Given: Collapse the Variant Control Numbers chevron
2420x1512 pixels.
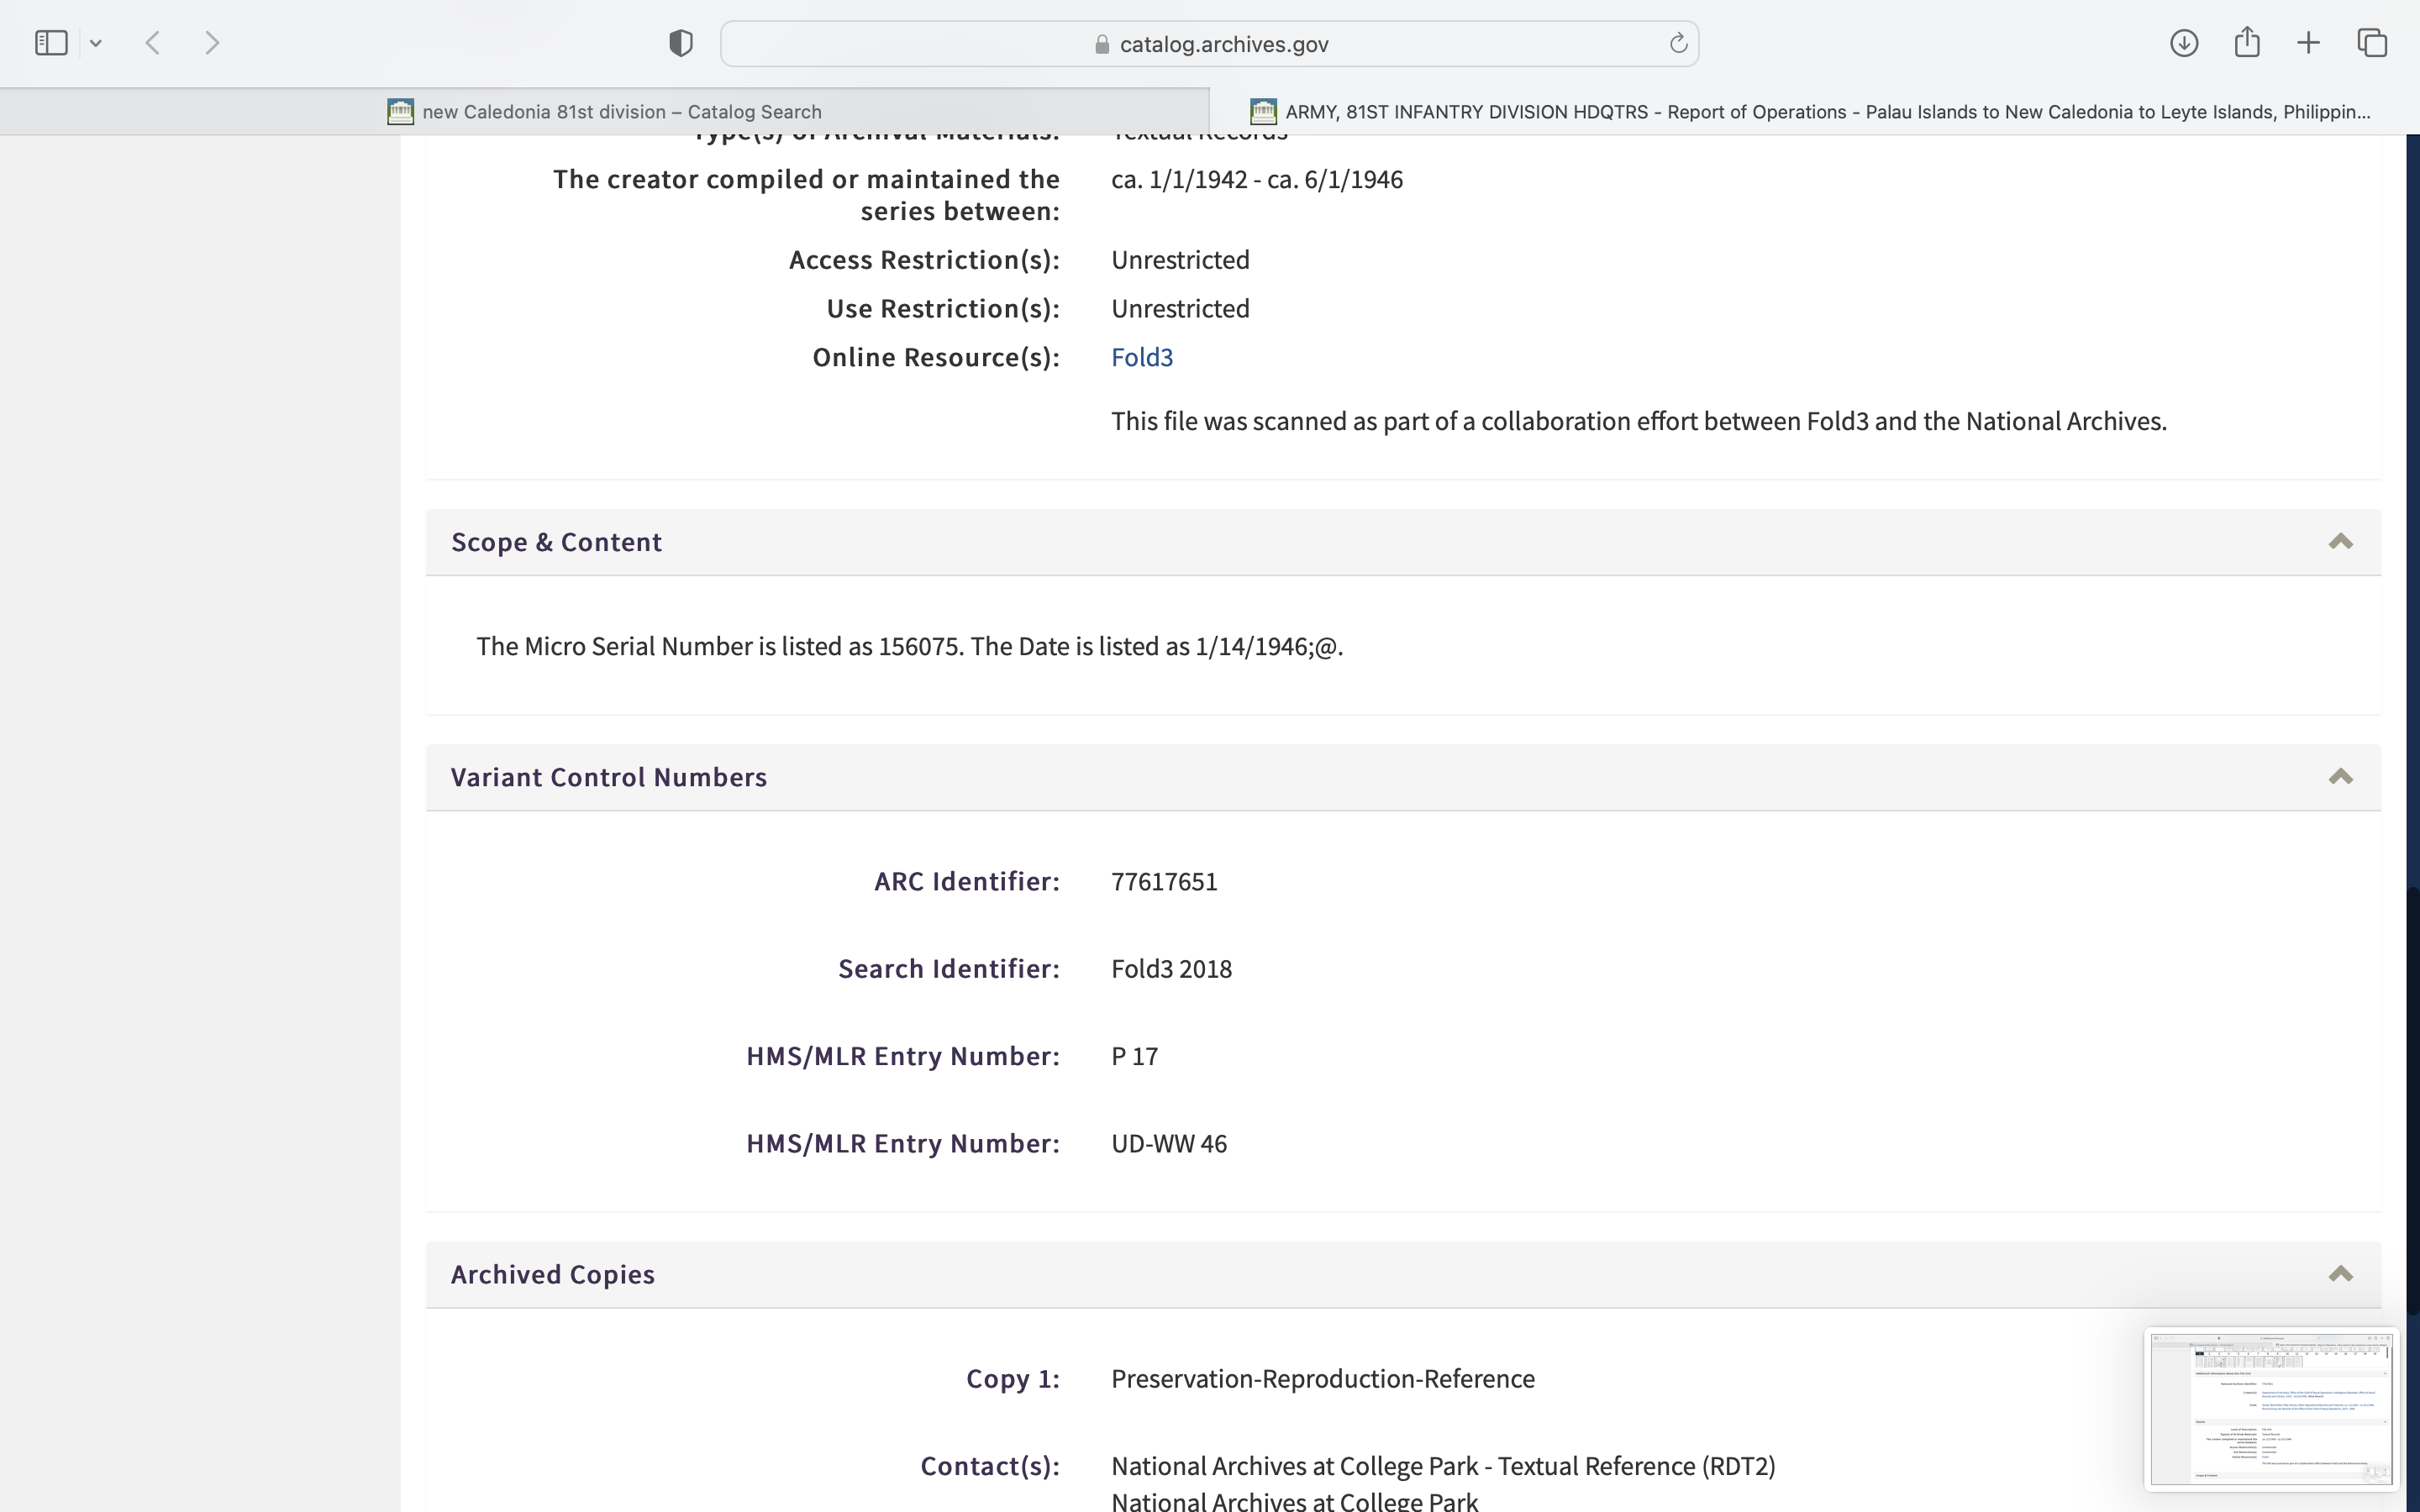Looking at the screenshot, I should pos(2340,777).
